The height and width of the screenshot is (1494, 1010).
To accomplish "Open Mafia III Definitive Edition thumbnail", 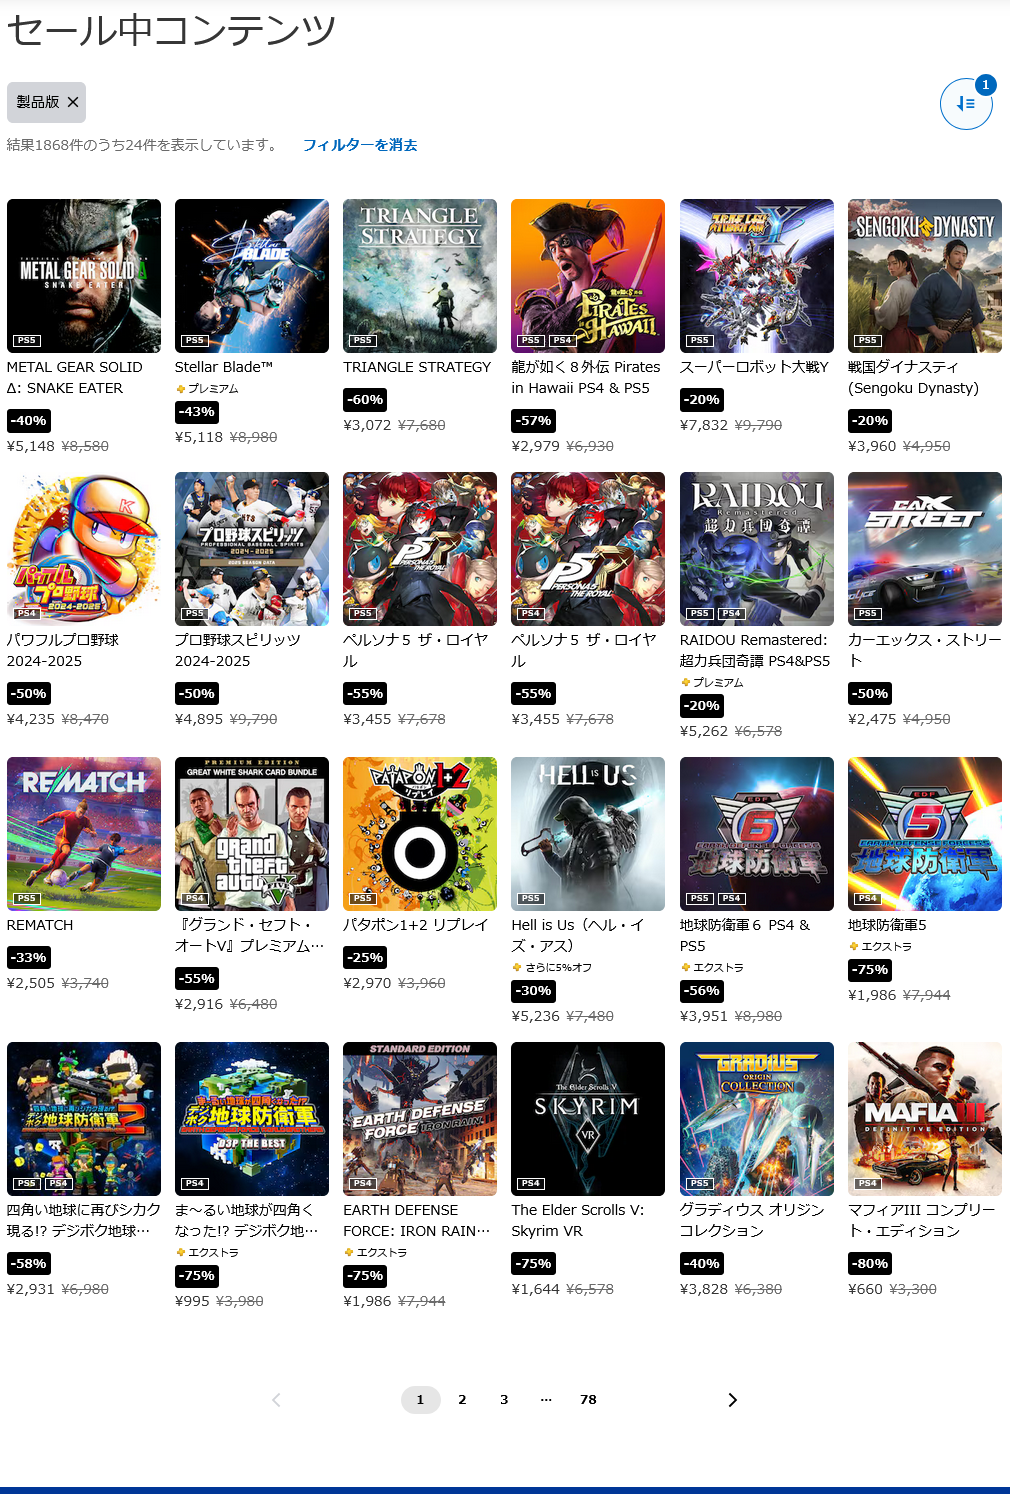I will click(x=925, y=1119).
